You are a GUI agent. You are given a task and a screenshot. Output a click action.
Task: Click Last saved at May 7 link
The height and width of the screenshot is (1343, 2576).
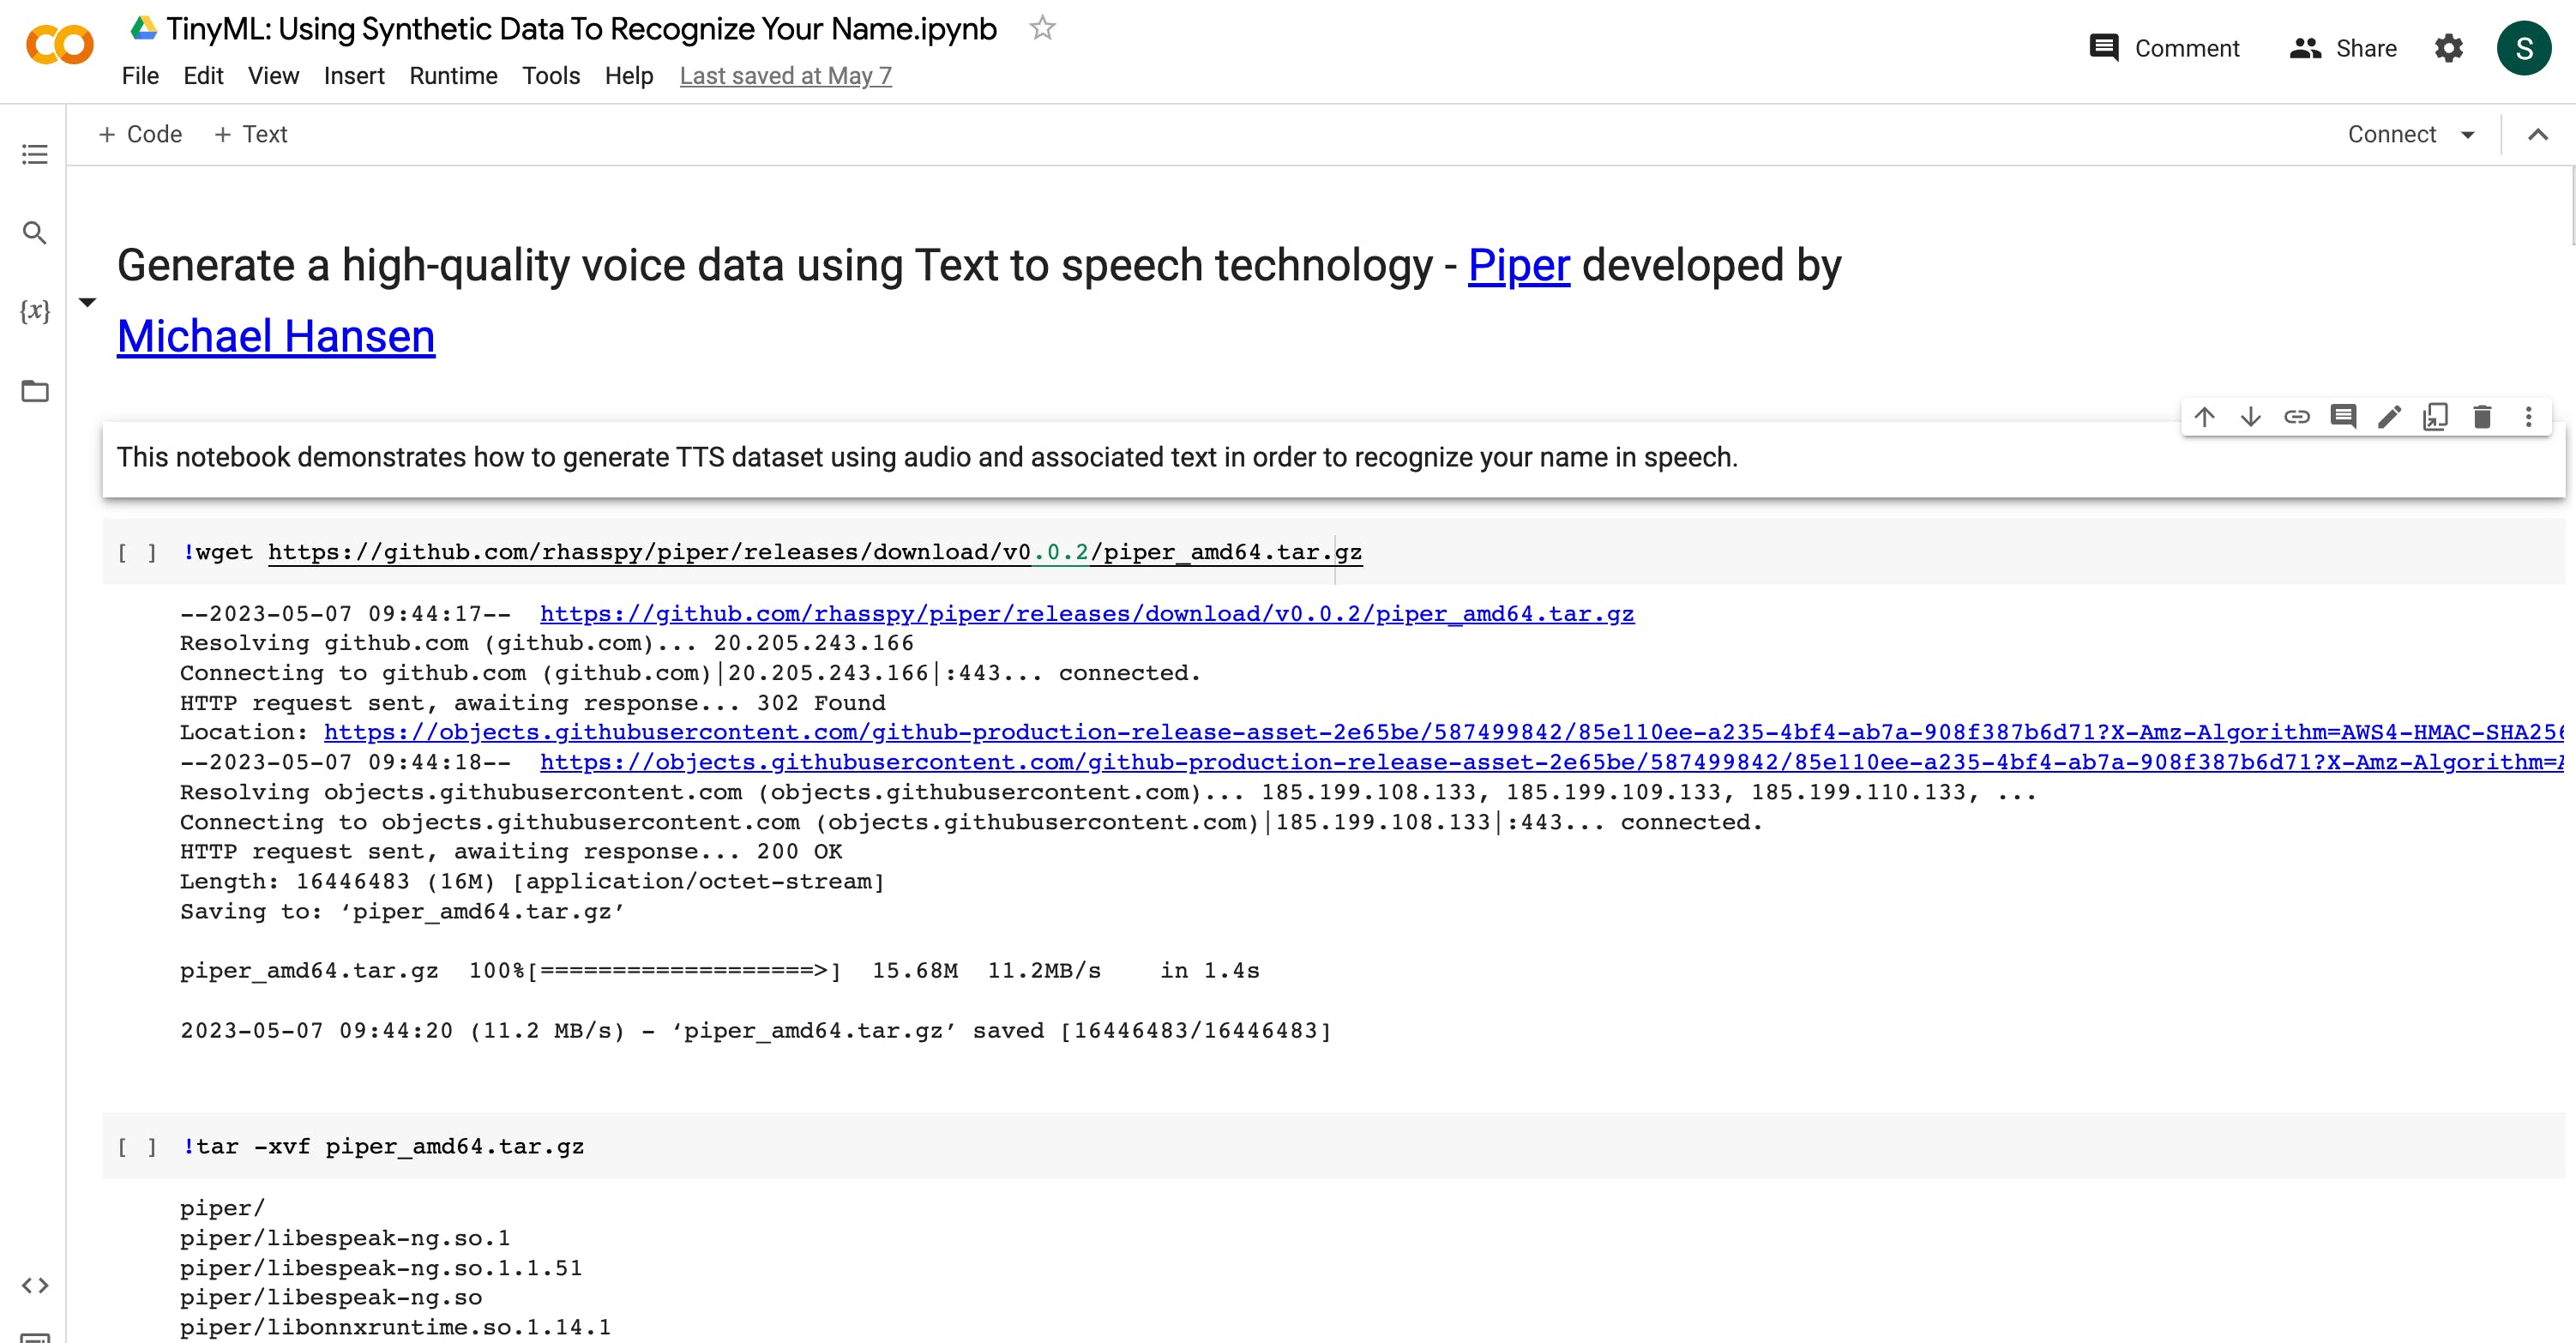(x=785, y=76)
